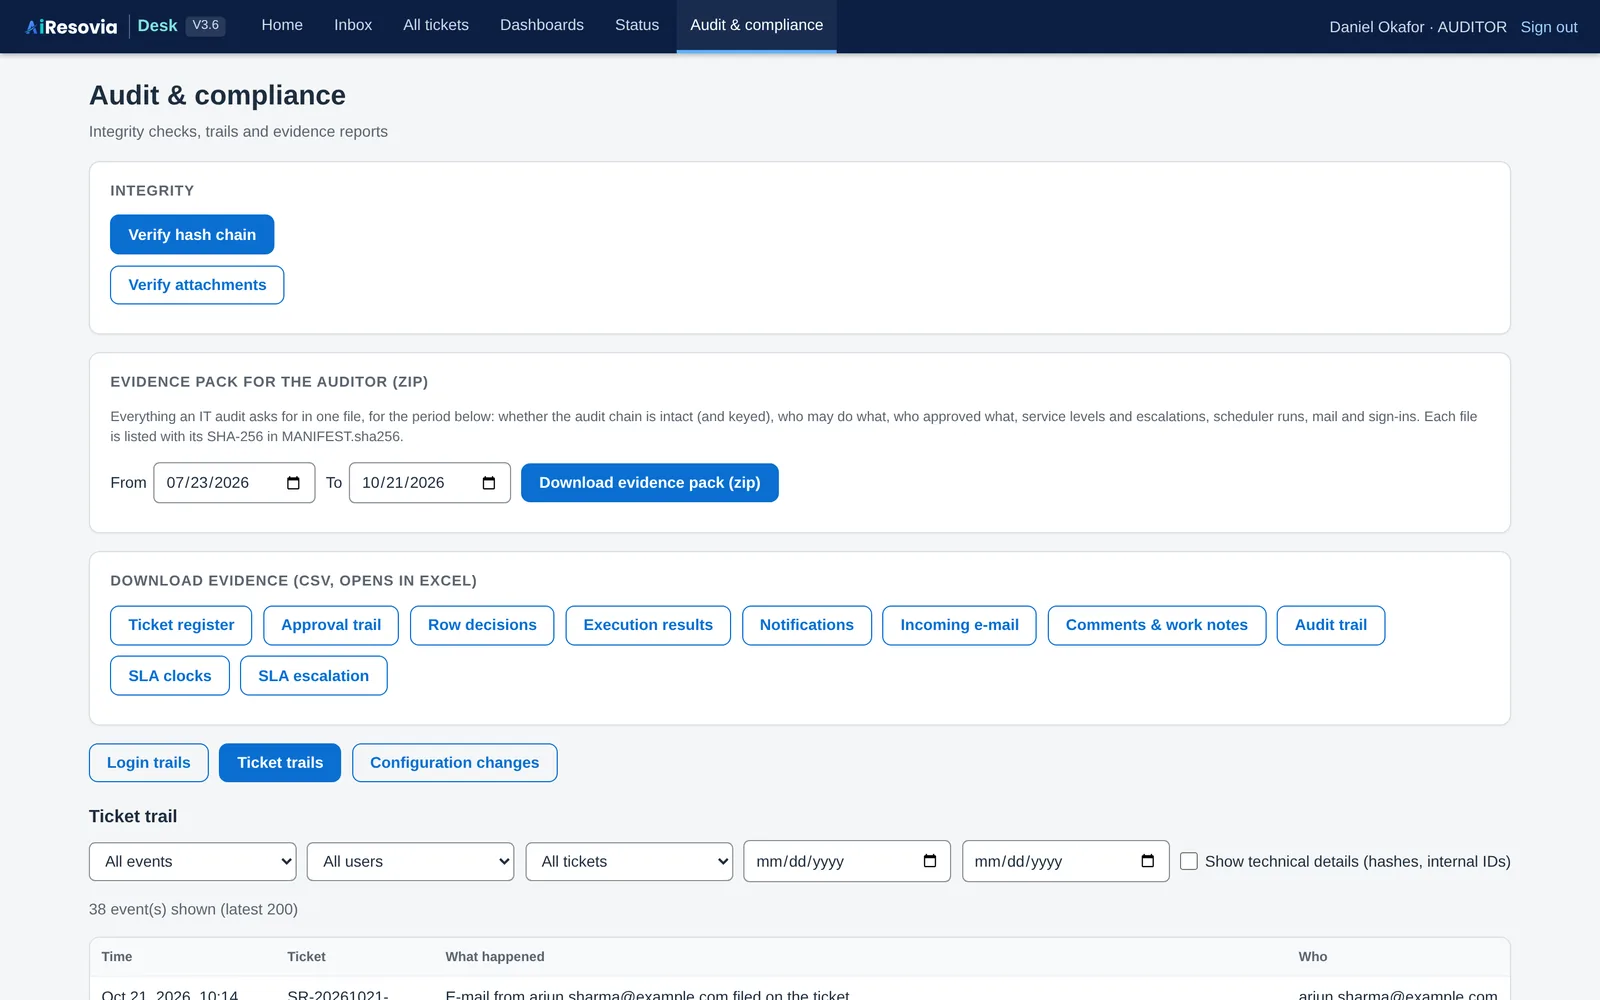The height and width of the screenshot is (1000, 1600).
Task: Download the Ticket register CSV
Action: coord(181,625)
